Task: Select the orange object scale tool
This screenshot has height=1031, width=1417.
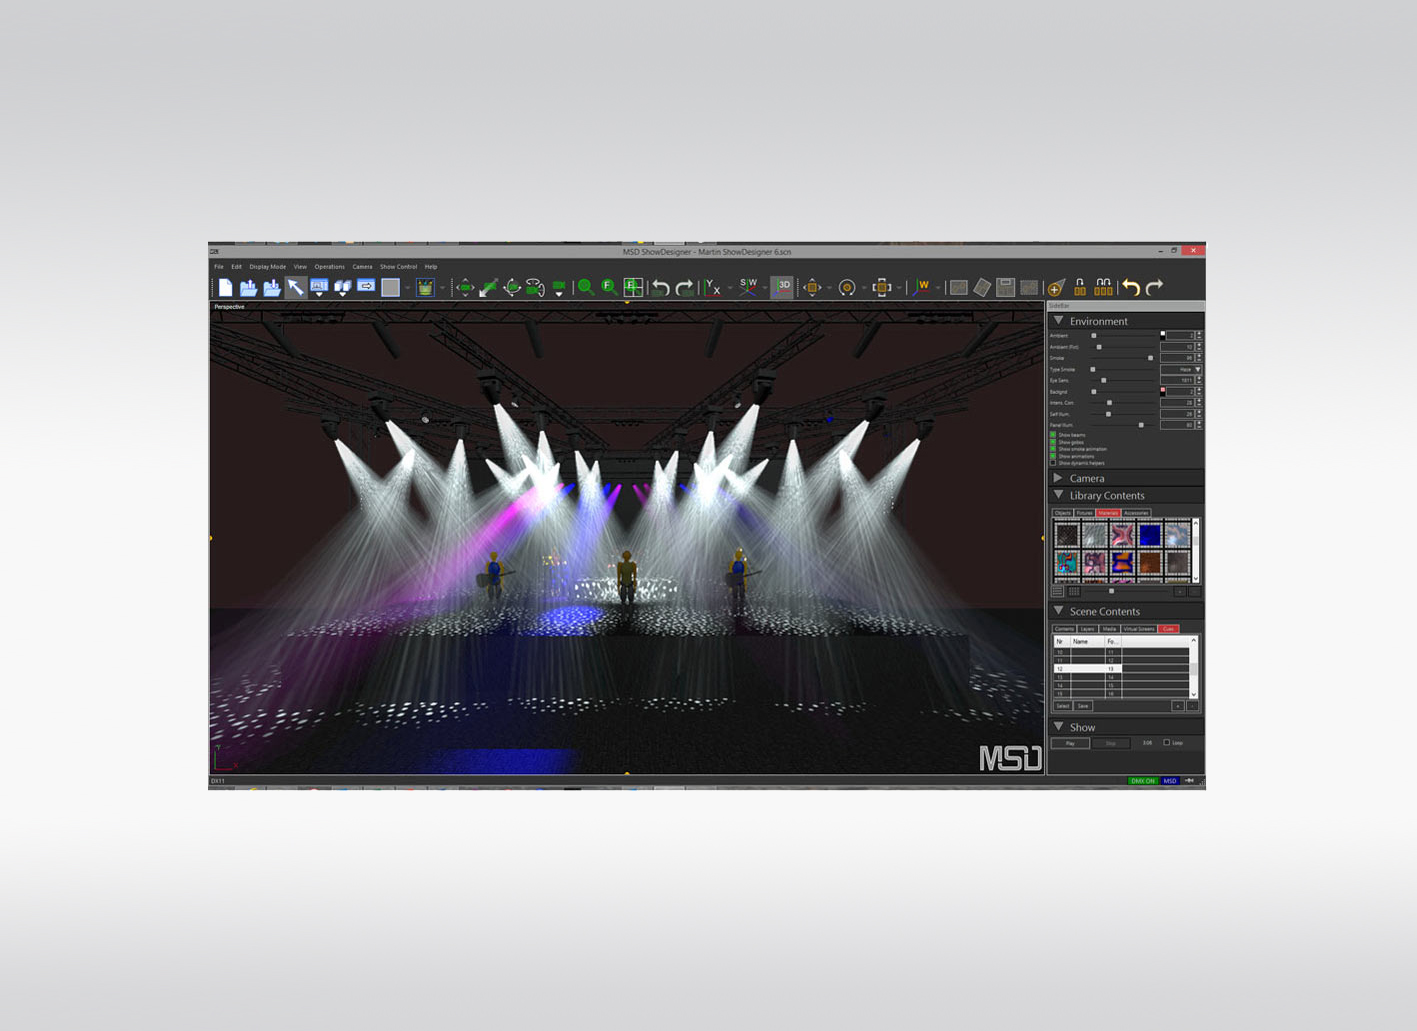Action: 881,287
